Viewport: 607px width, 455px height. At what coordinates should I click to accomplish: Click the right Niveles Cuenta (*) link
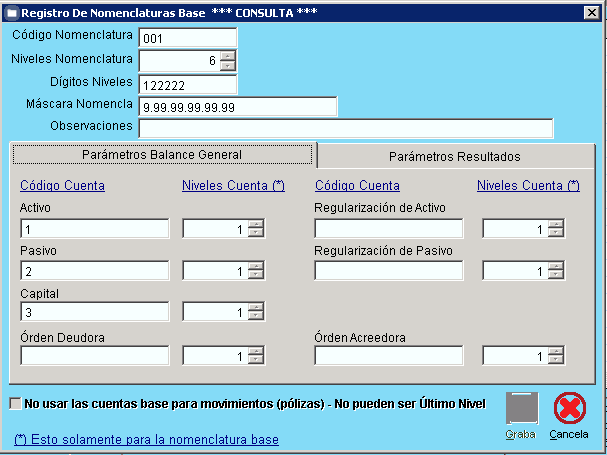(x=528, y=185)
